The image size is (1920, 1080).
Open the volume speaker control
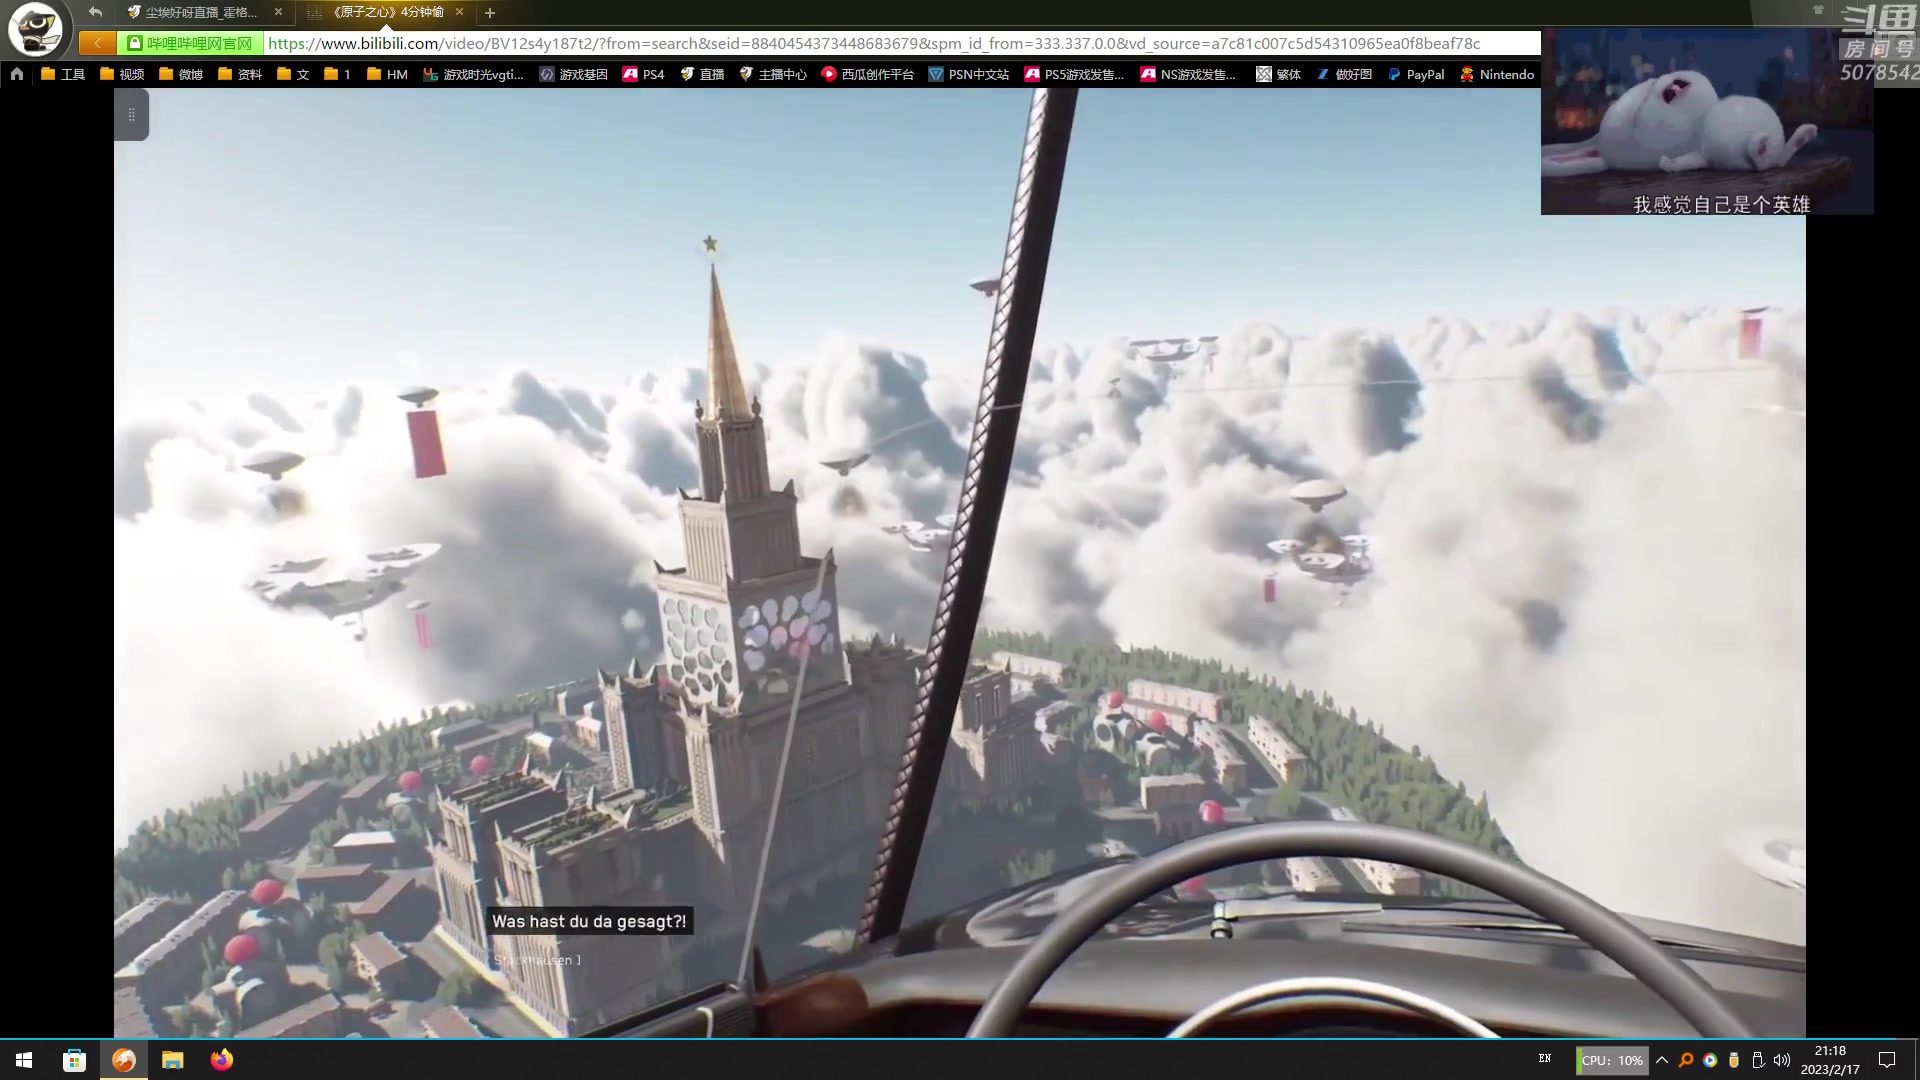[x=1782, y=1060]
